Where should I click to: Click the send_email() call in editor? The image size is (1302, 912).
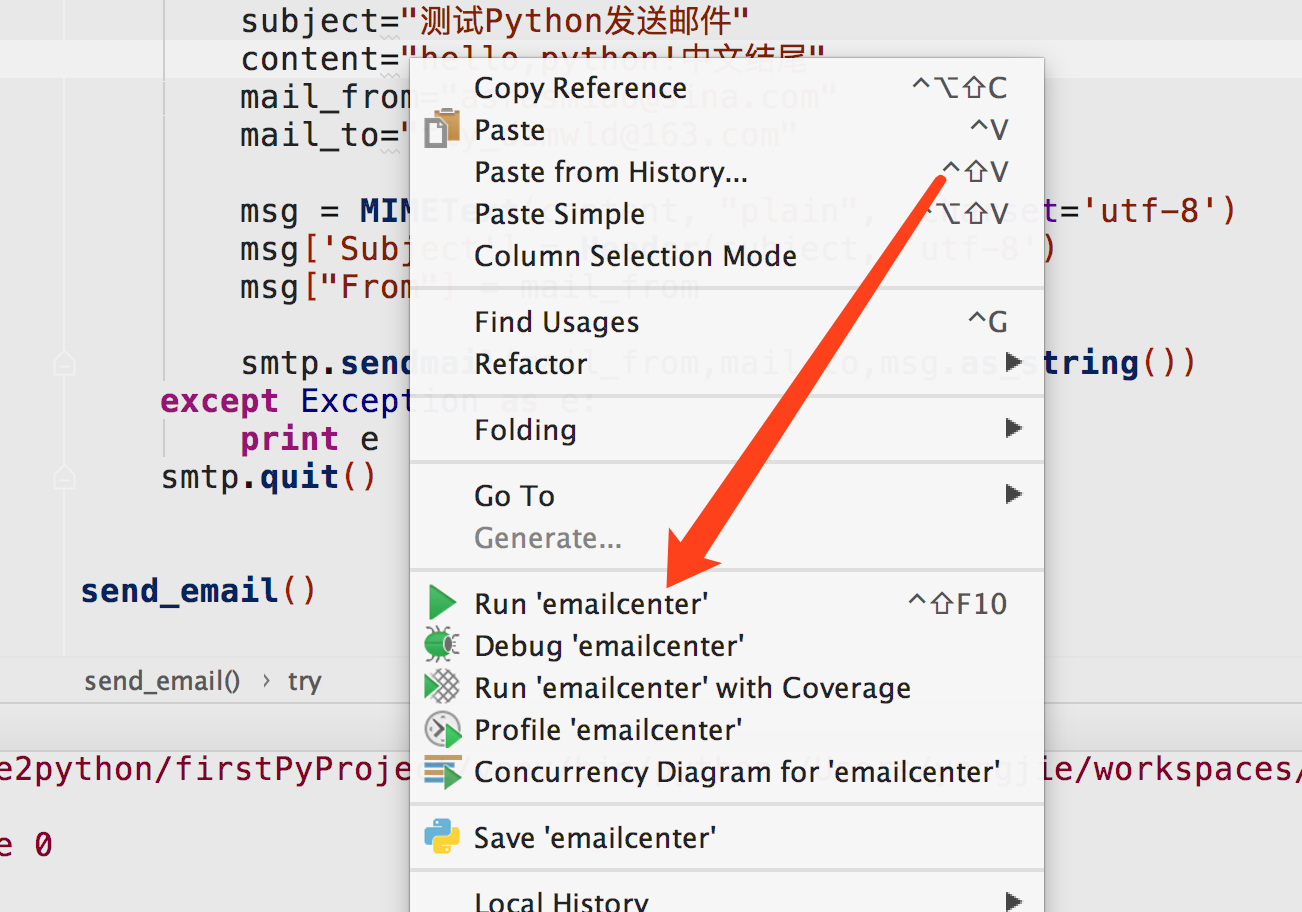click(198, 590)
